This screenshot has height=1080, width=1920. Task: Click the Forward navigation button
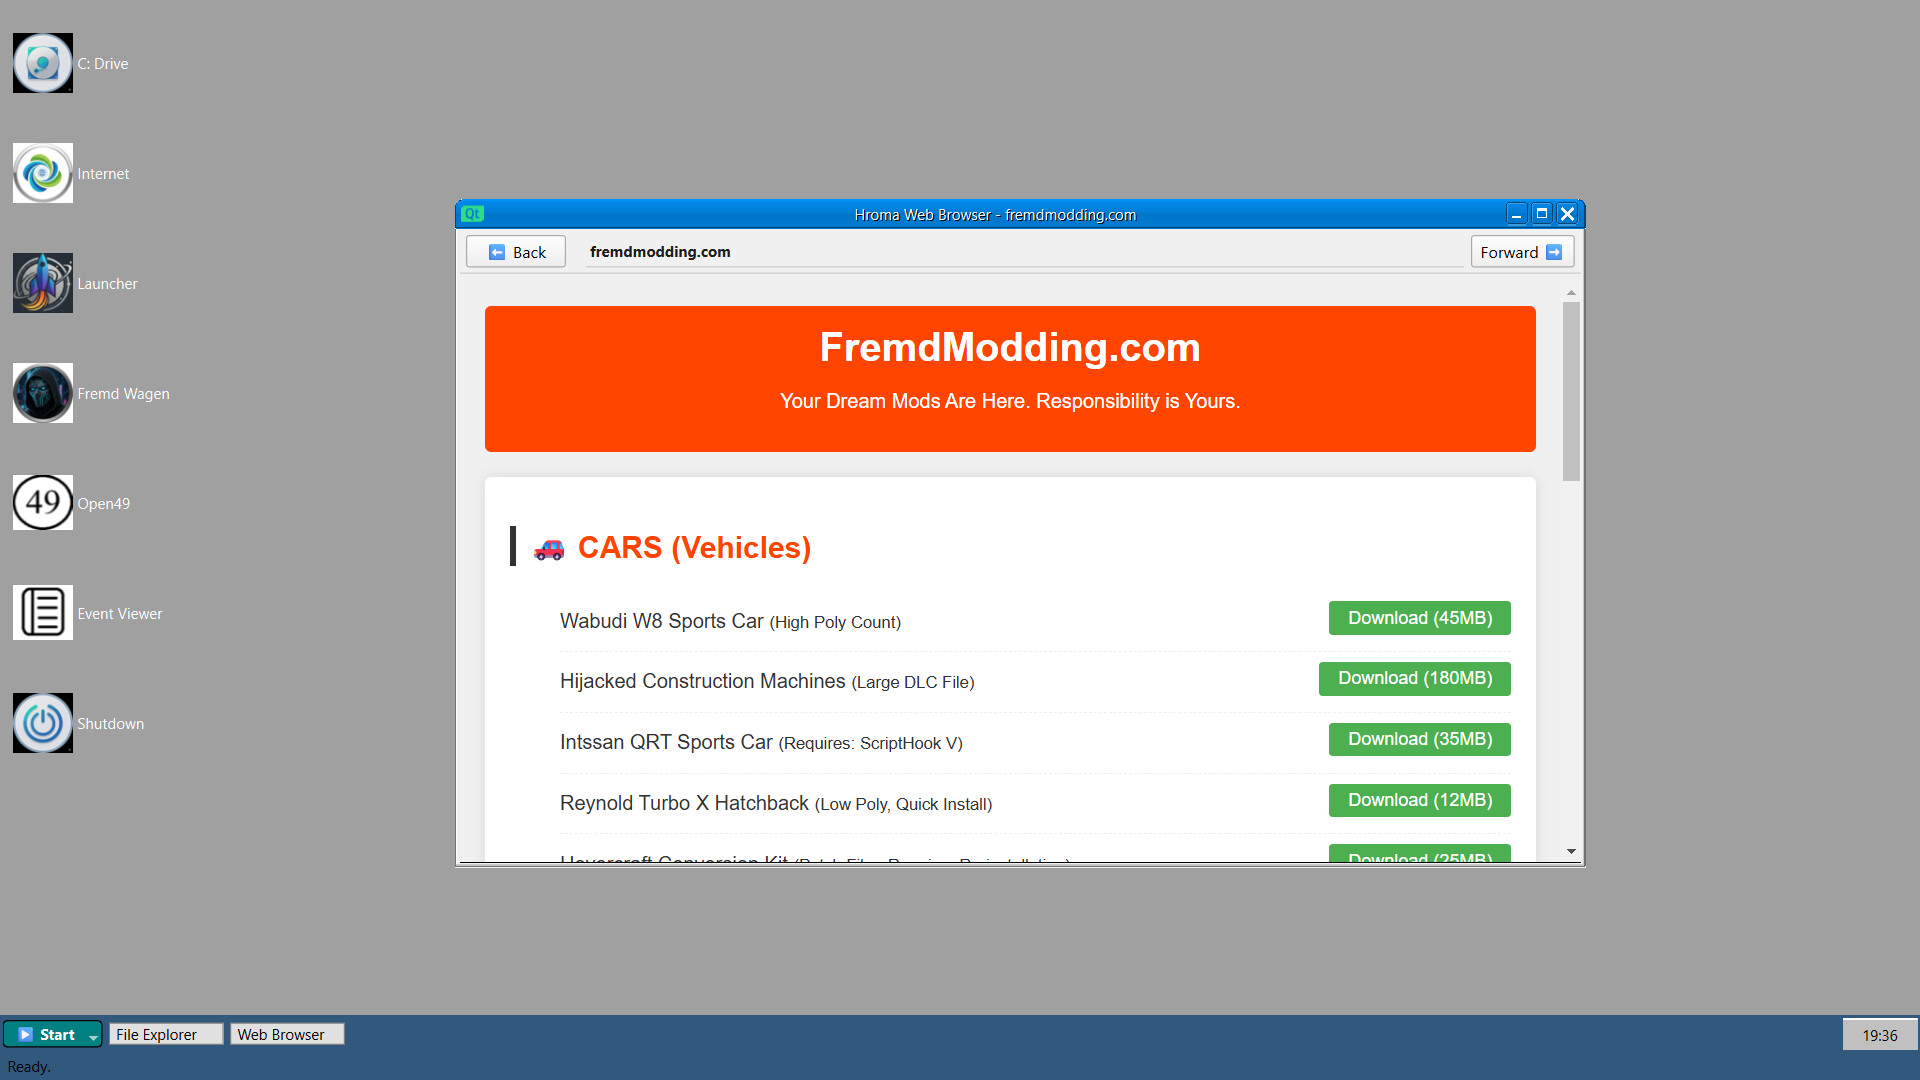1521,251
